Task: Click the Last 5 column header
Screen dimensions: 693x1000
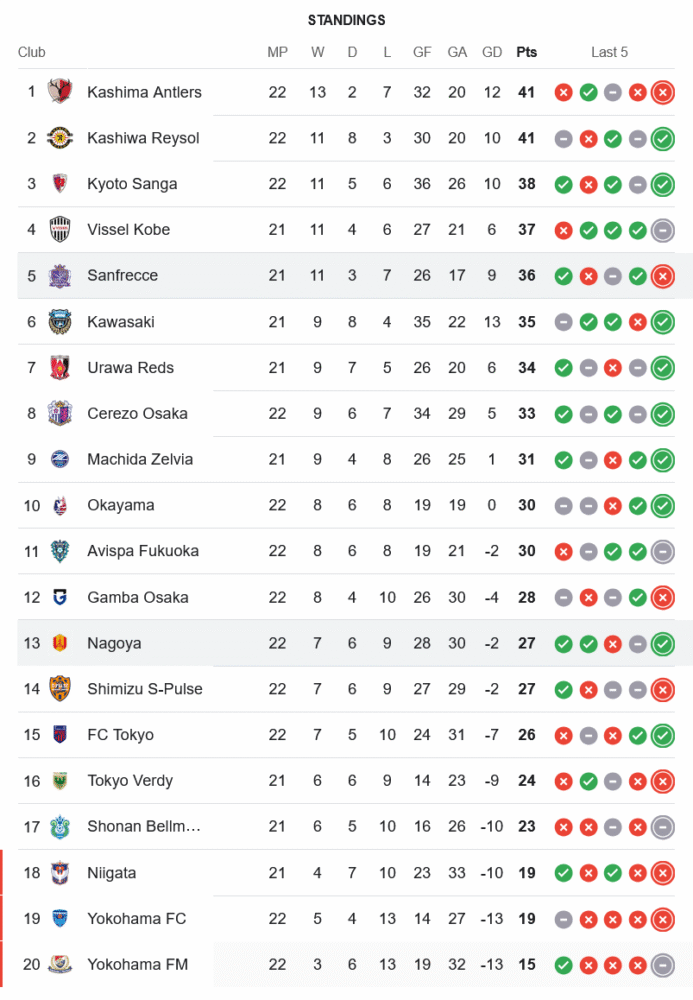Action: pos(609,52)
